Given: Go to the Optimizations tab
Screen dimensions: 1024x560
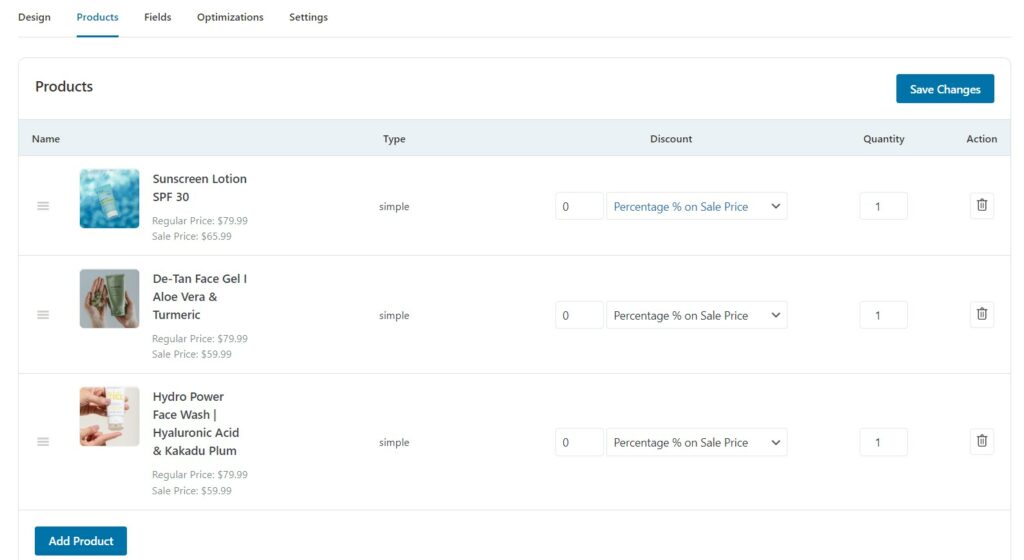Looking at the screenshot, I should click(230, 17).
